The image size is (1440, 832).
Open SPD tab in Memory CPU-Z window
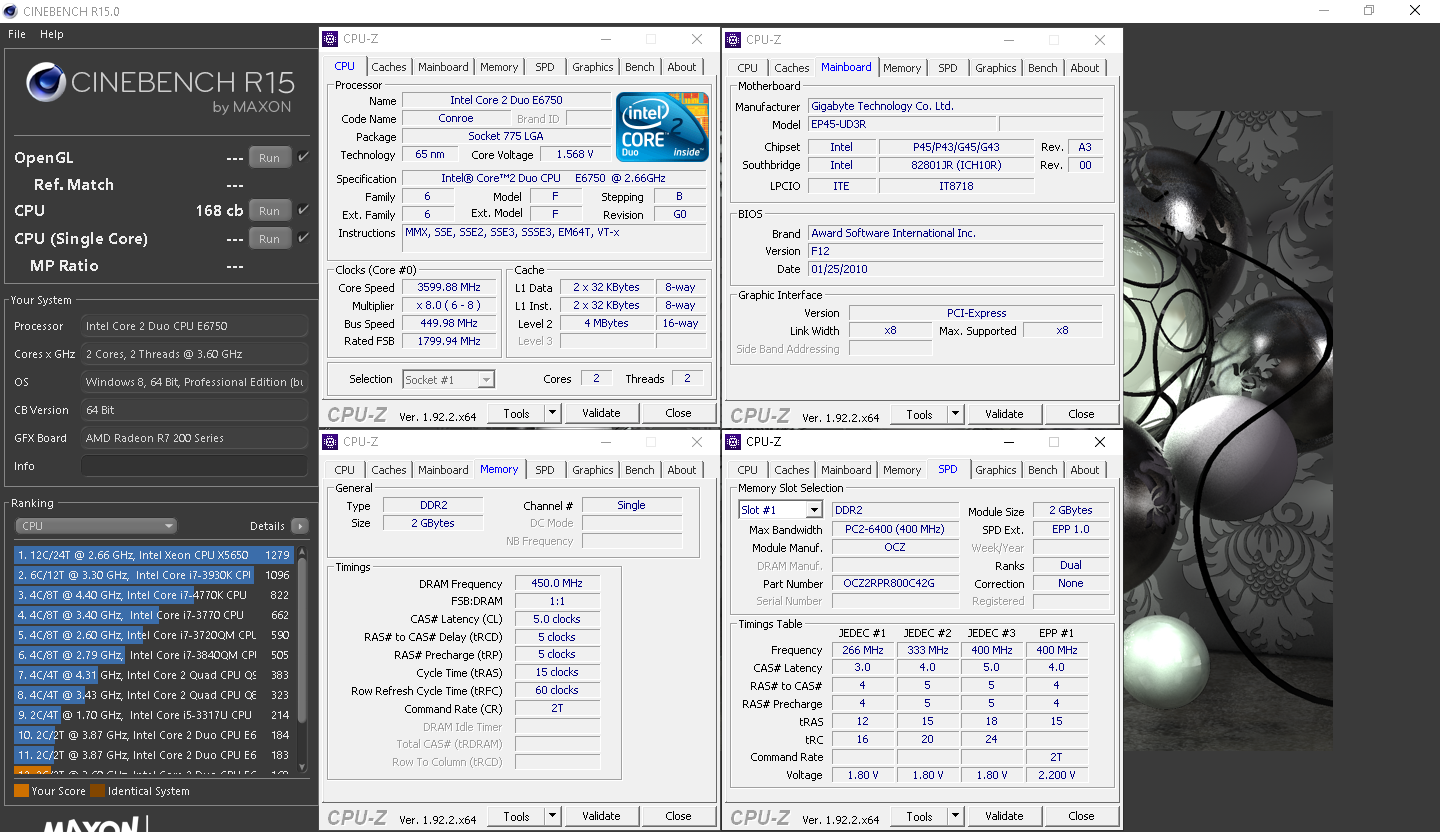[545, 470]
